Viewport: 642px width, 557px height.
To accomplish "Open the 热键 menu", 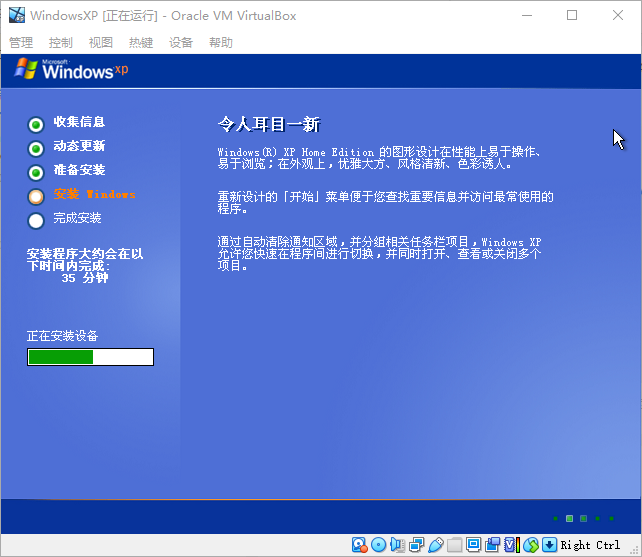I will click(x=141, y=42).
